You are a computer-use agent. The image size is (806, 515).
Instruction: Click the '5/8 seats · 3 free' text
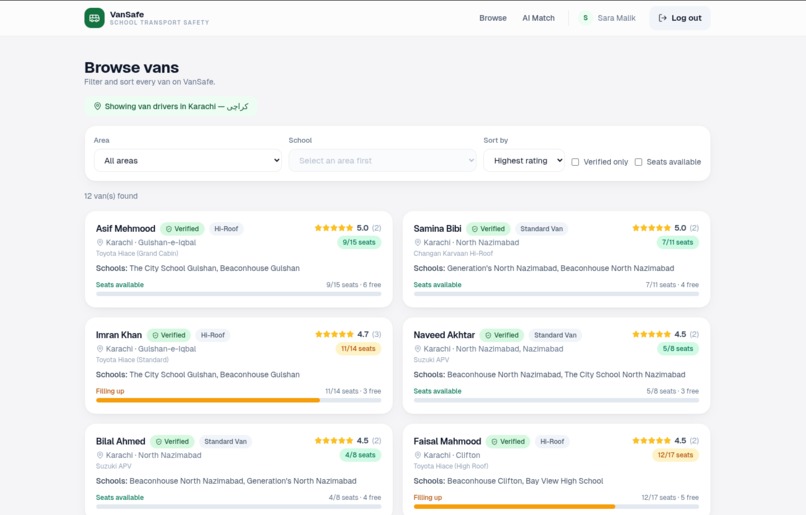672,391
